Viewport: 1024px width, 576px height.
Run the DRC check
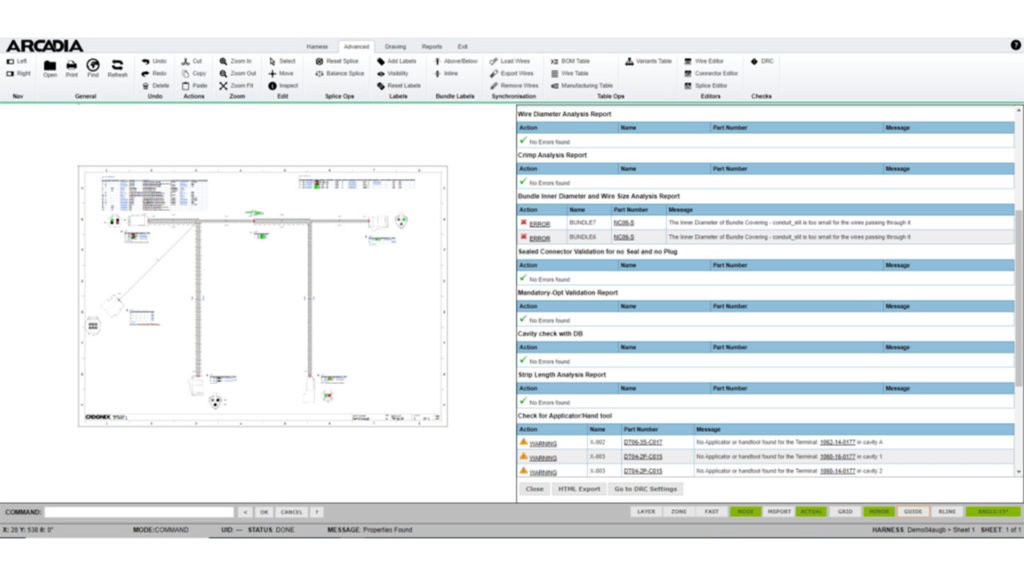762,61
